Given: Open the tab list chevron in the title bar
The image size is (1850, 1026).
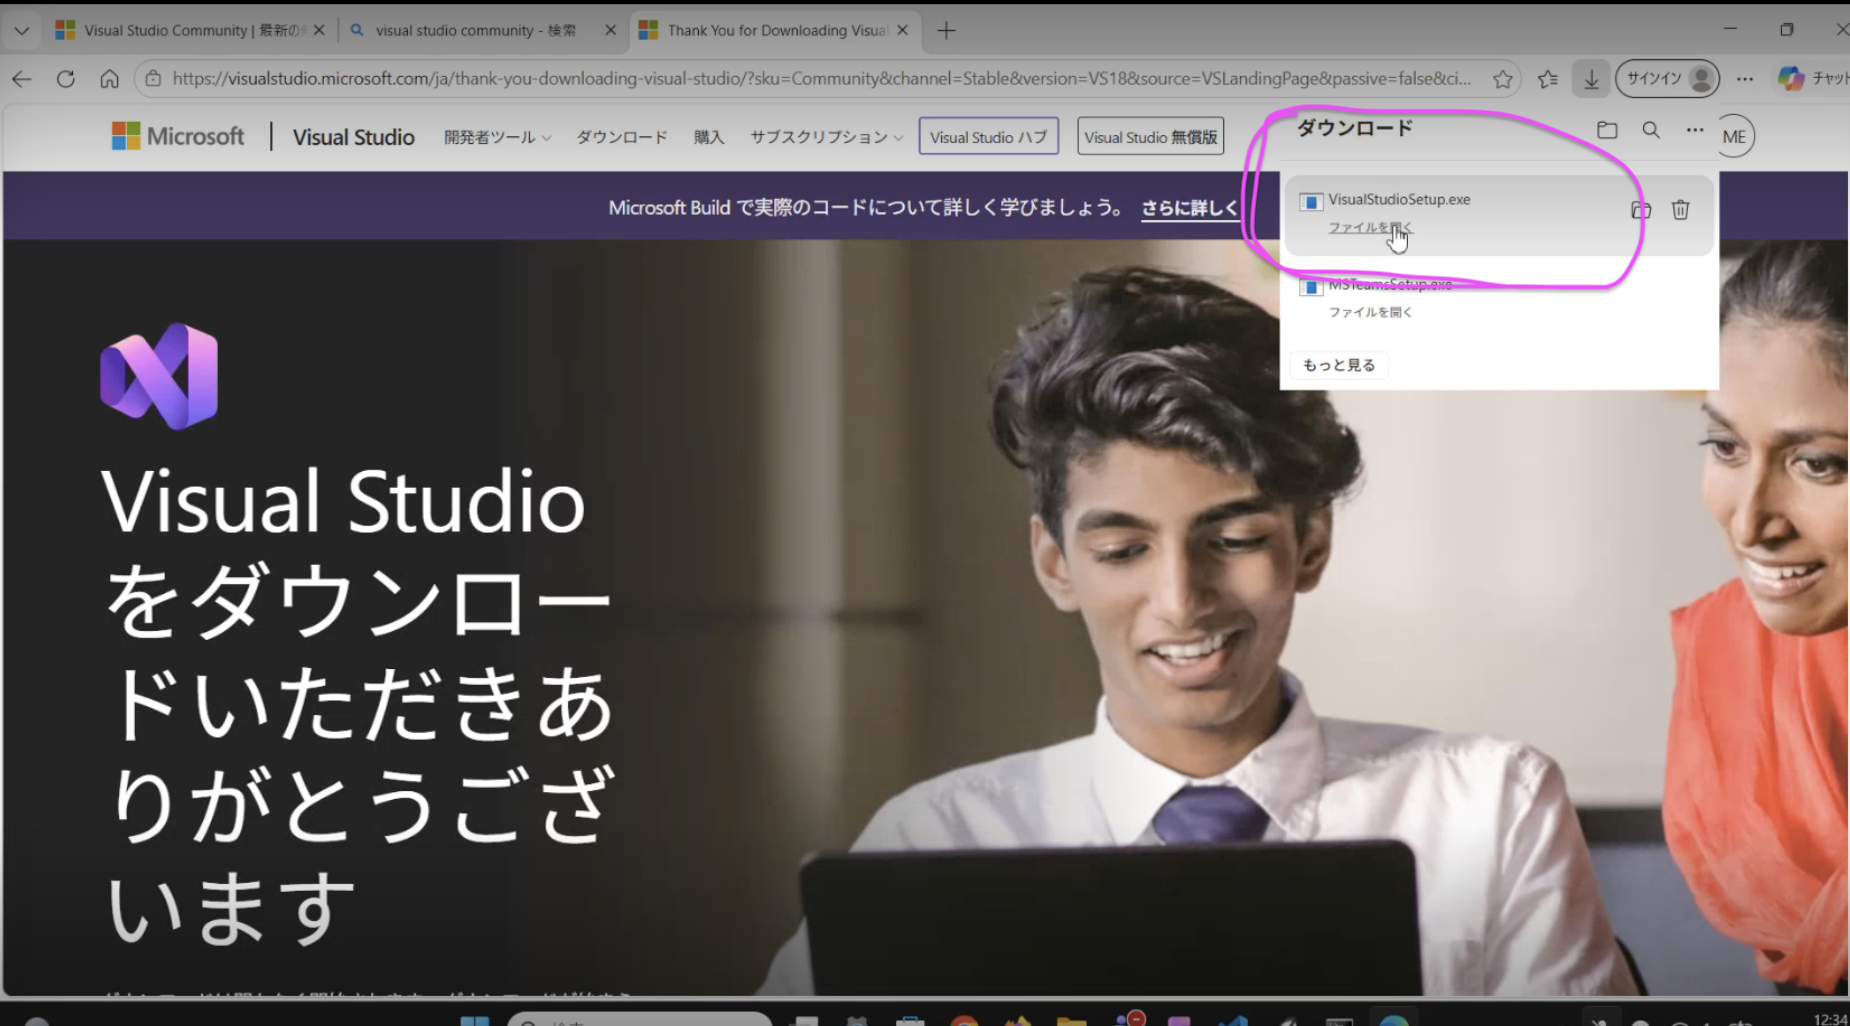Looking at the screenshot, I should [21, 30].
